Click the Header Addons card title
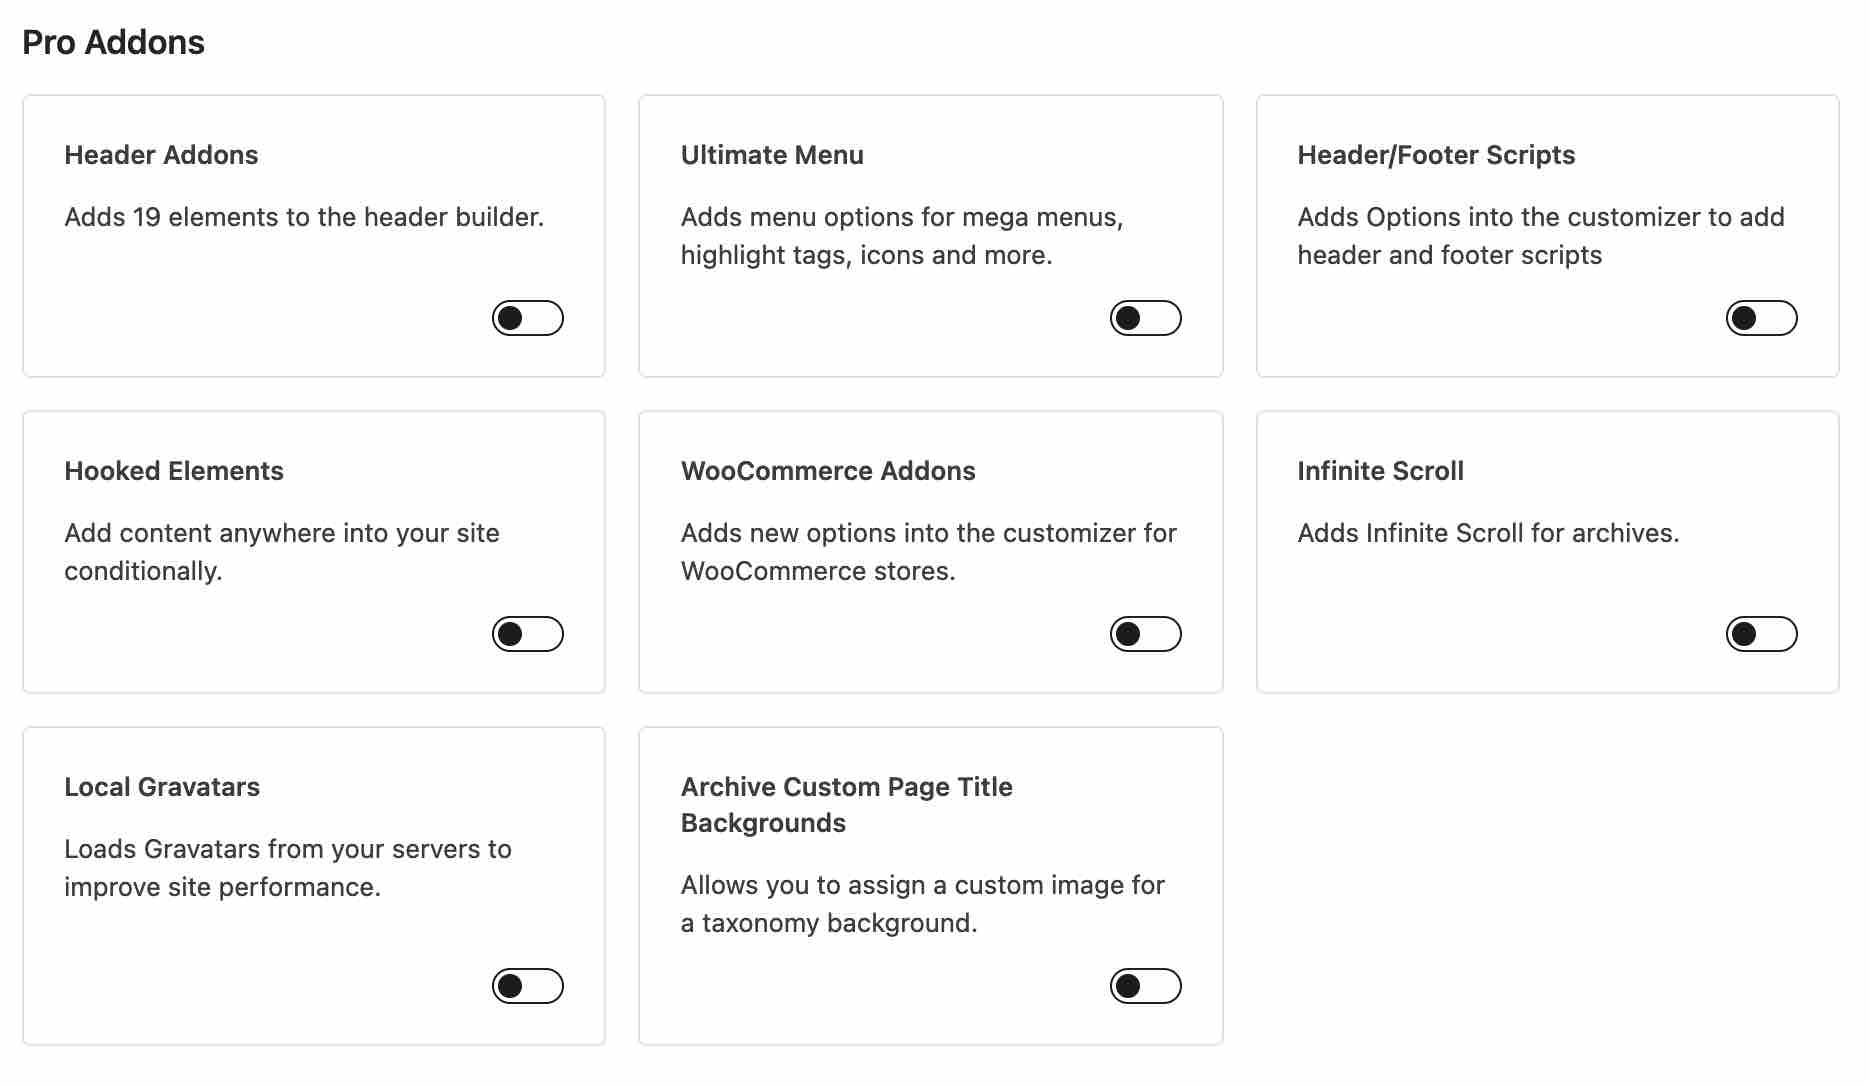Screen dimensions: 1870x1086 (160, 155)
